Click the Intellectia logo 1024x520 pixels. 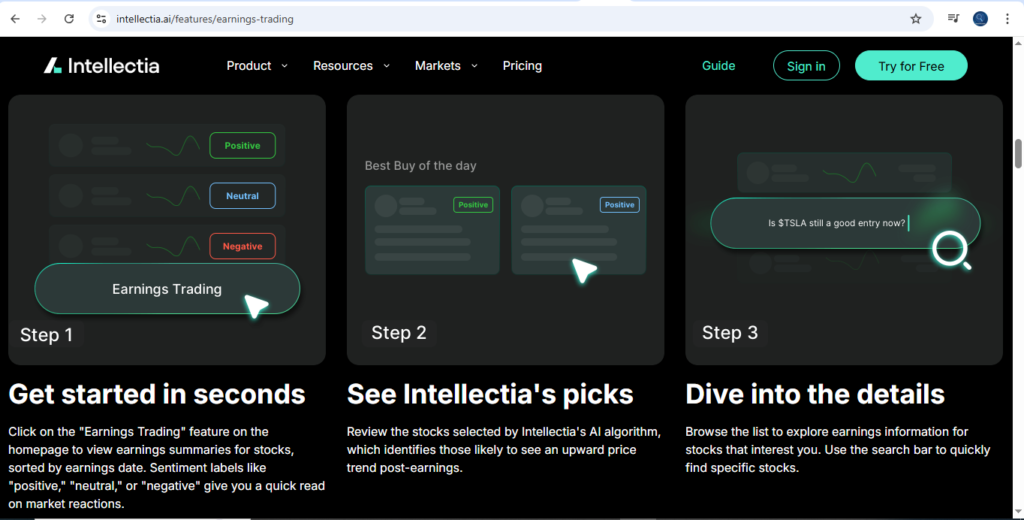(101, 65)
